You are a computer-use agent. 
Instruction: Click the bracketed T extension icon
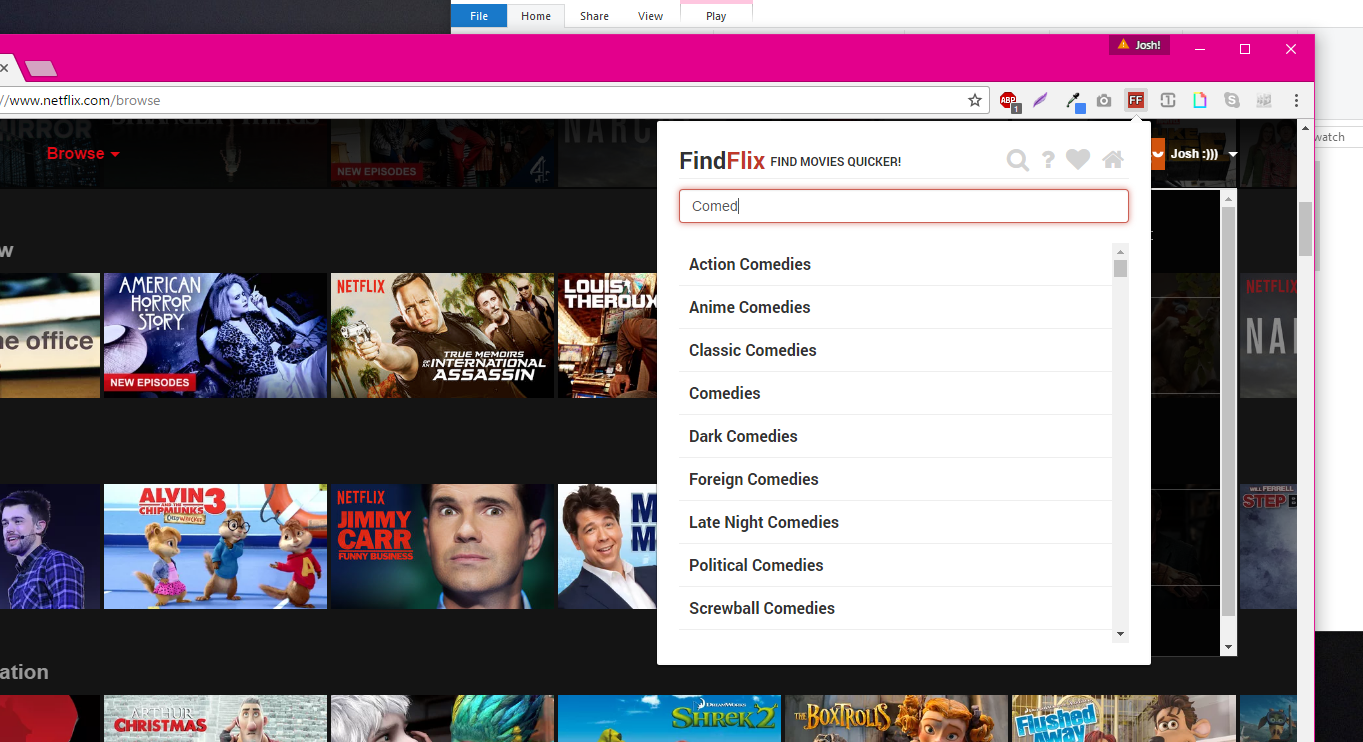tap(1167, 100)
